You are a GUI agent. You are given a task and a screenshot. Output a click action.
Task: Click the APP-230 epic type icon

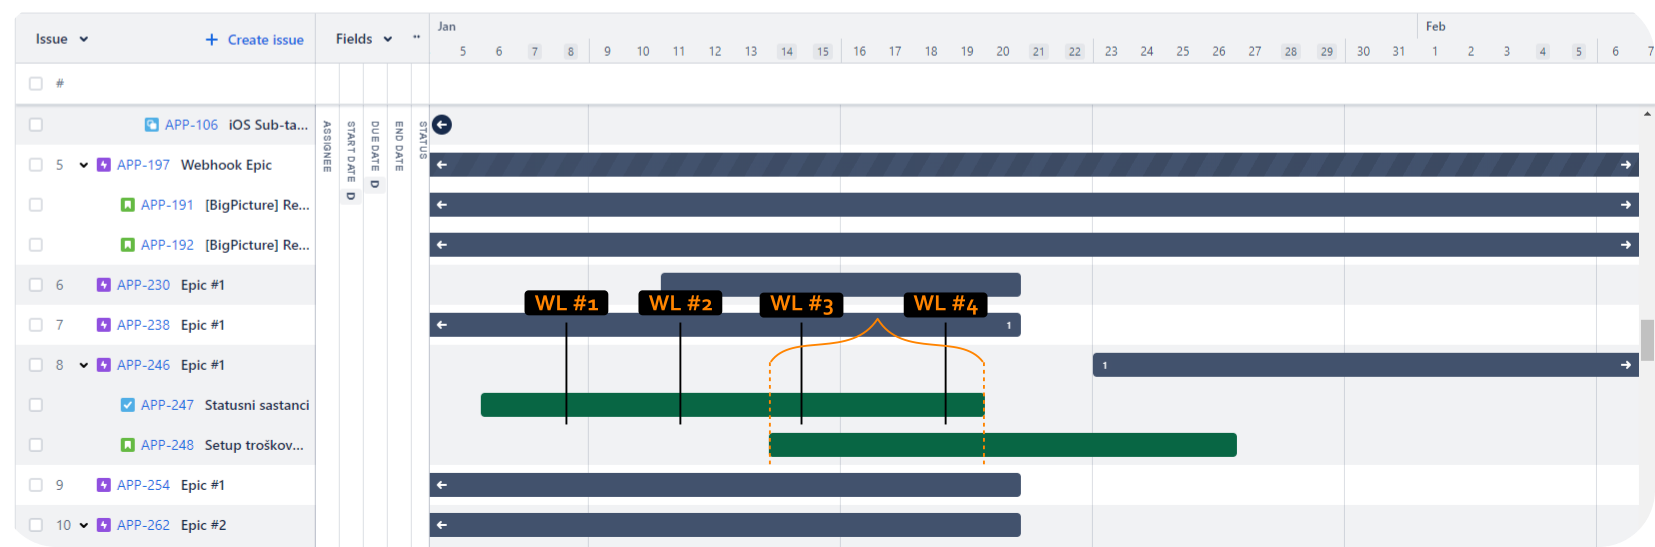[x=104, y=285]
